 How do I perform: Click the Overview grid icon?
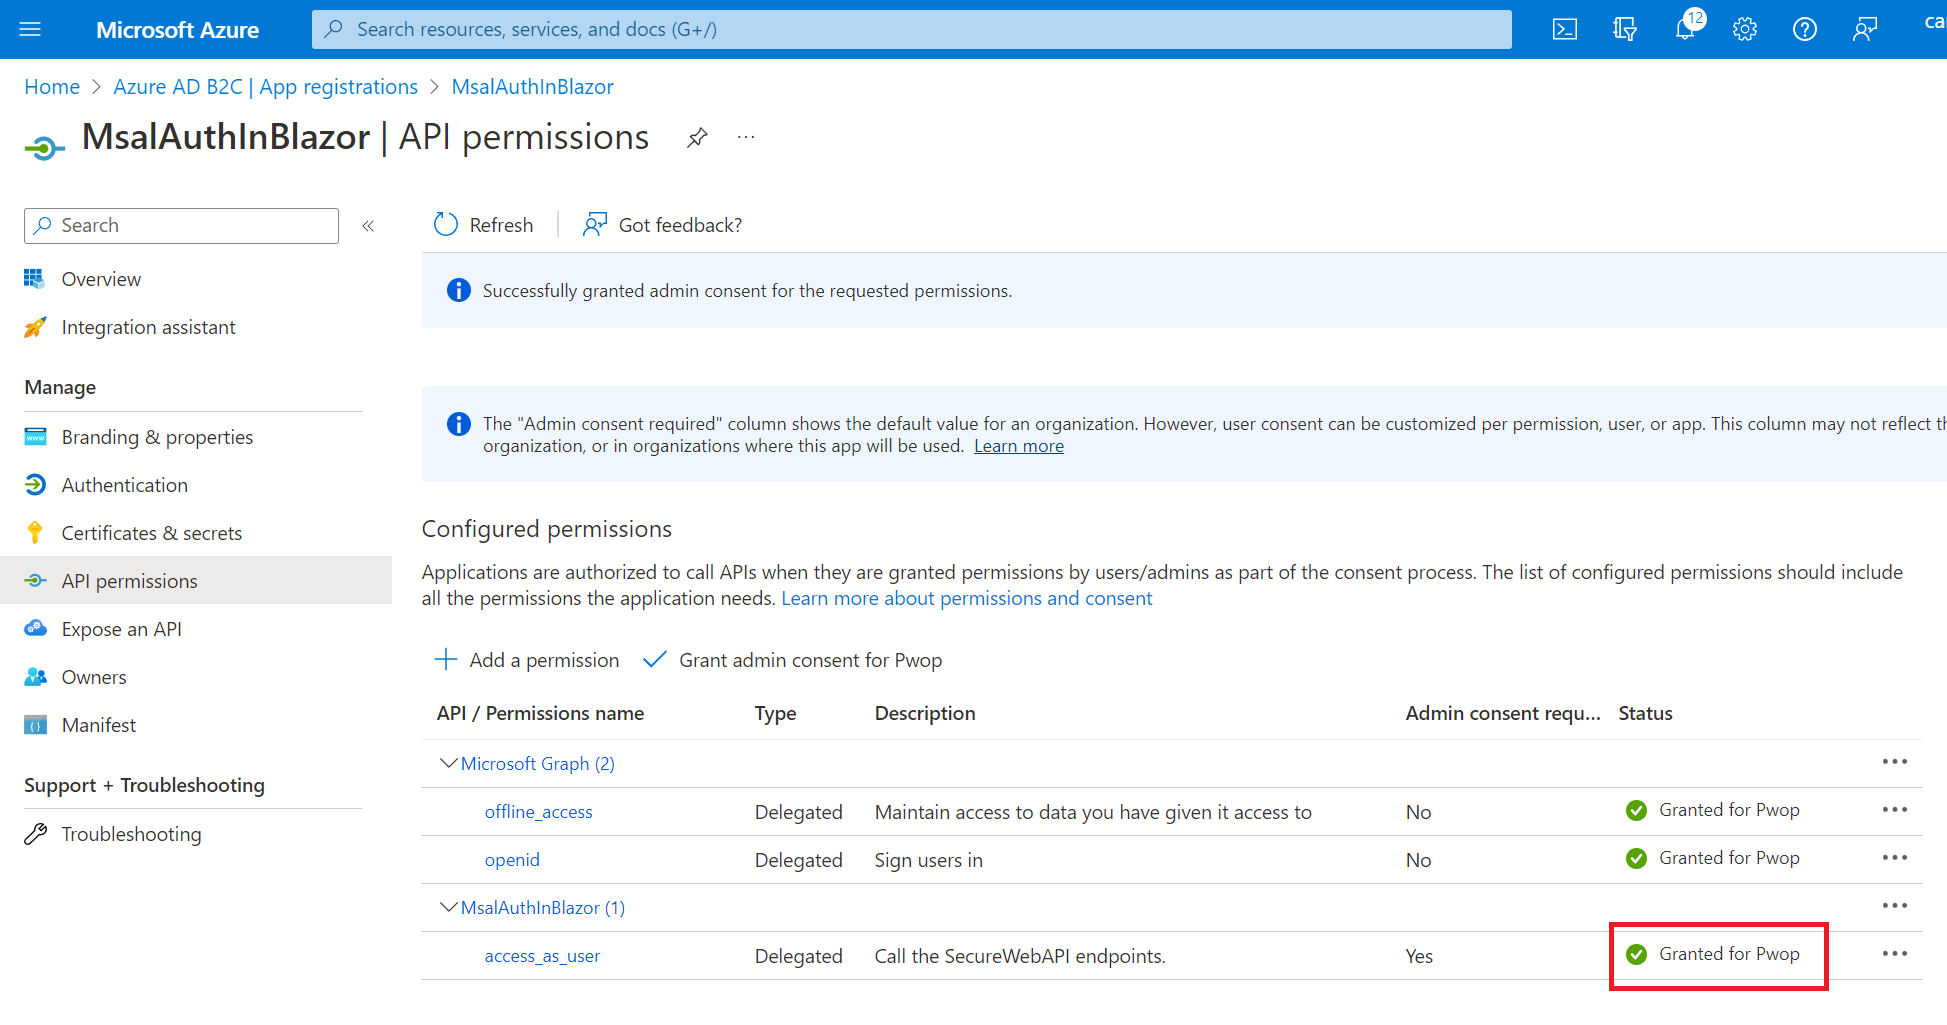(35, 279)
